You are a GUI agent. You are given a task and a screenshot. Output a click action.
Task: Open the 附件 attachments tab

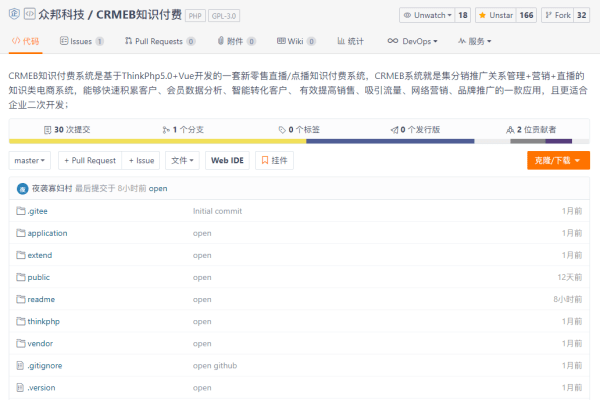(x=236, y=41)
